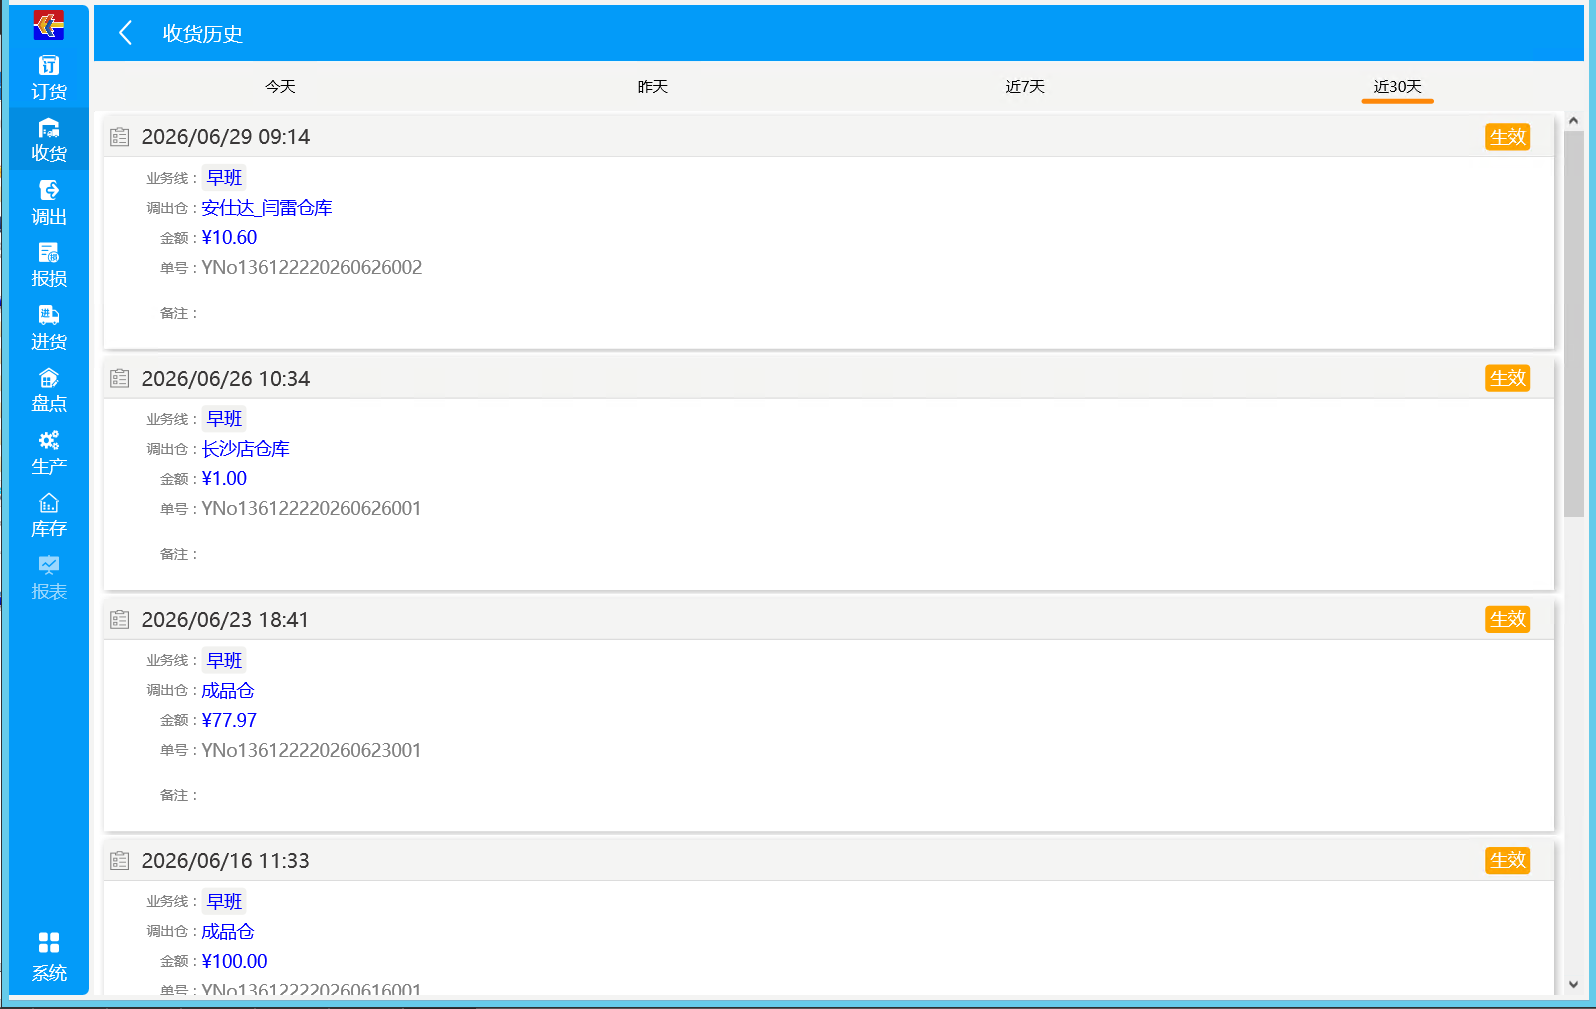Click order number YNo136122220260626001
This screenshot has height=1009, width=1596.
311,508
